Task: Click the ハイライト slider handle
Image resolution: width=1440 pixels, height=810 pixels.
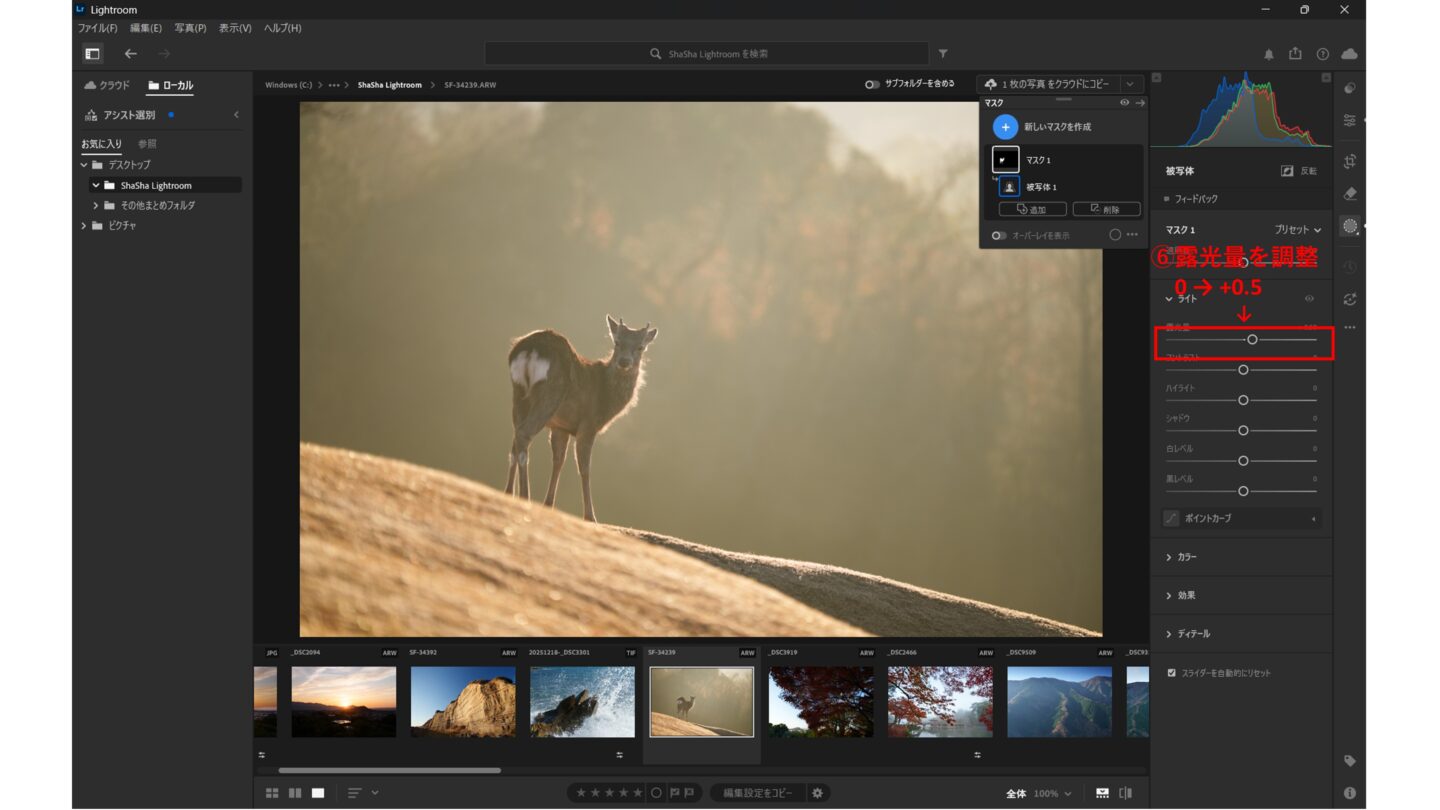Action: coord(1243,400)
